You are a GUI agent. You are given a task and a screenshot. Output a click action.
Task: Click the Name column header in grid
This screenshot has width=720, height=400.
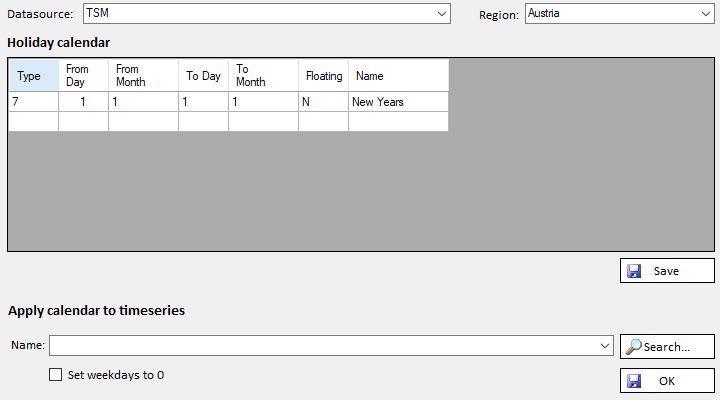coord(398,76)
